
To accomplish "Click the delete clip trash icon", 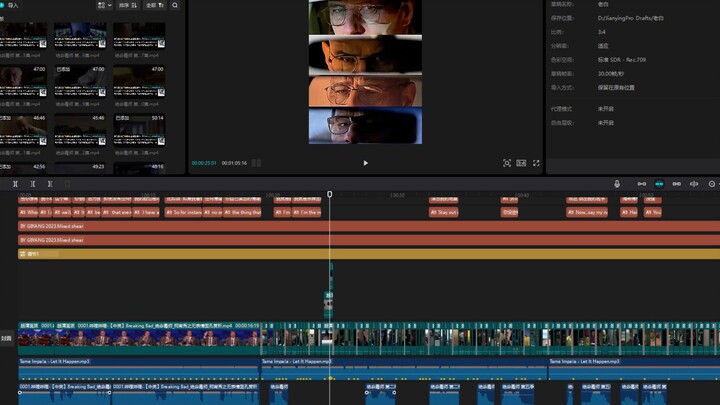I will click(x=68, y=184).
